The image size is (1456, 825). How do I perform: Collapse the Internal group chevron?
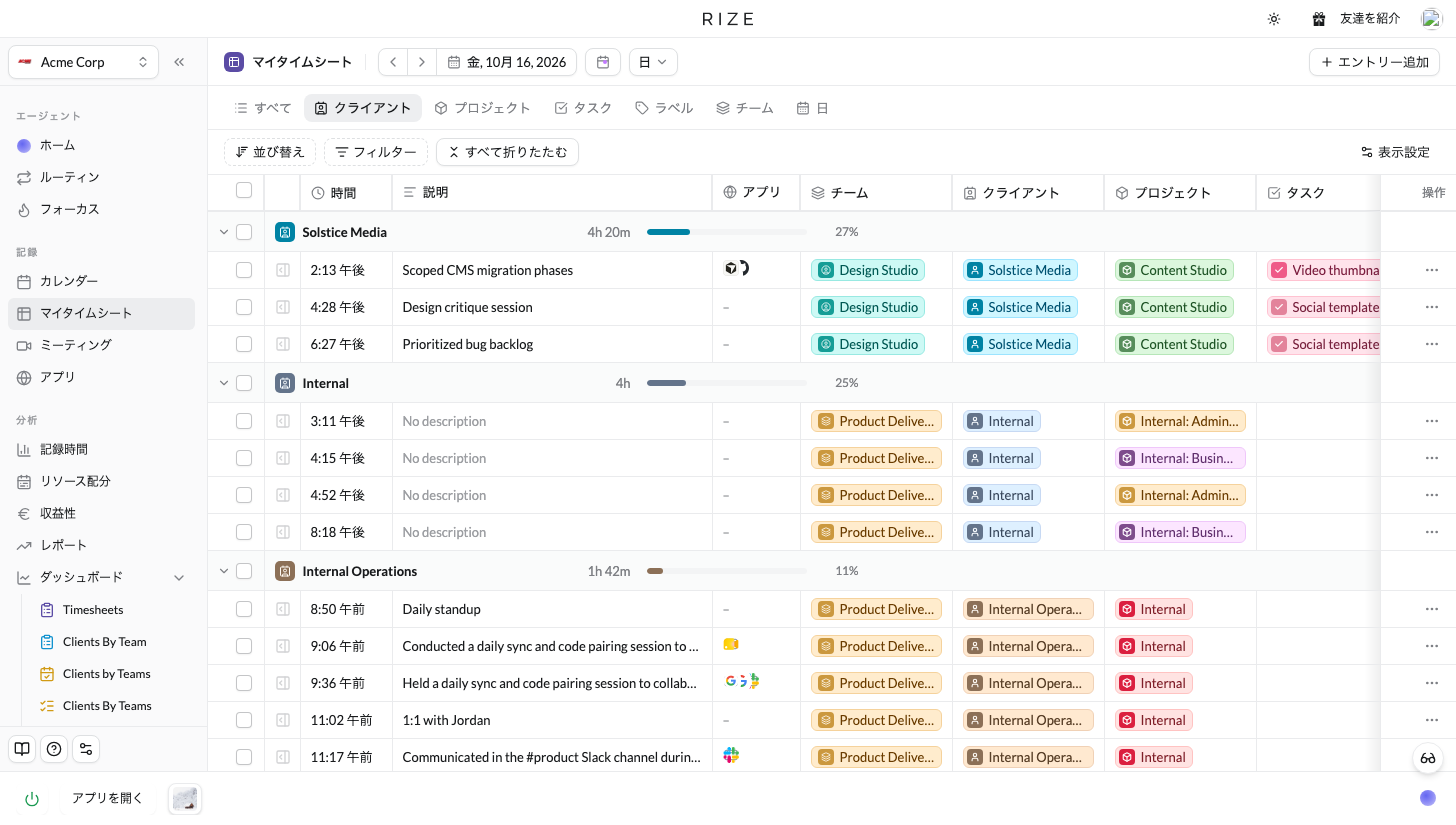click(224, 383)
